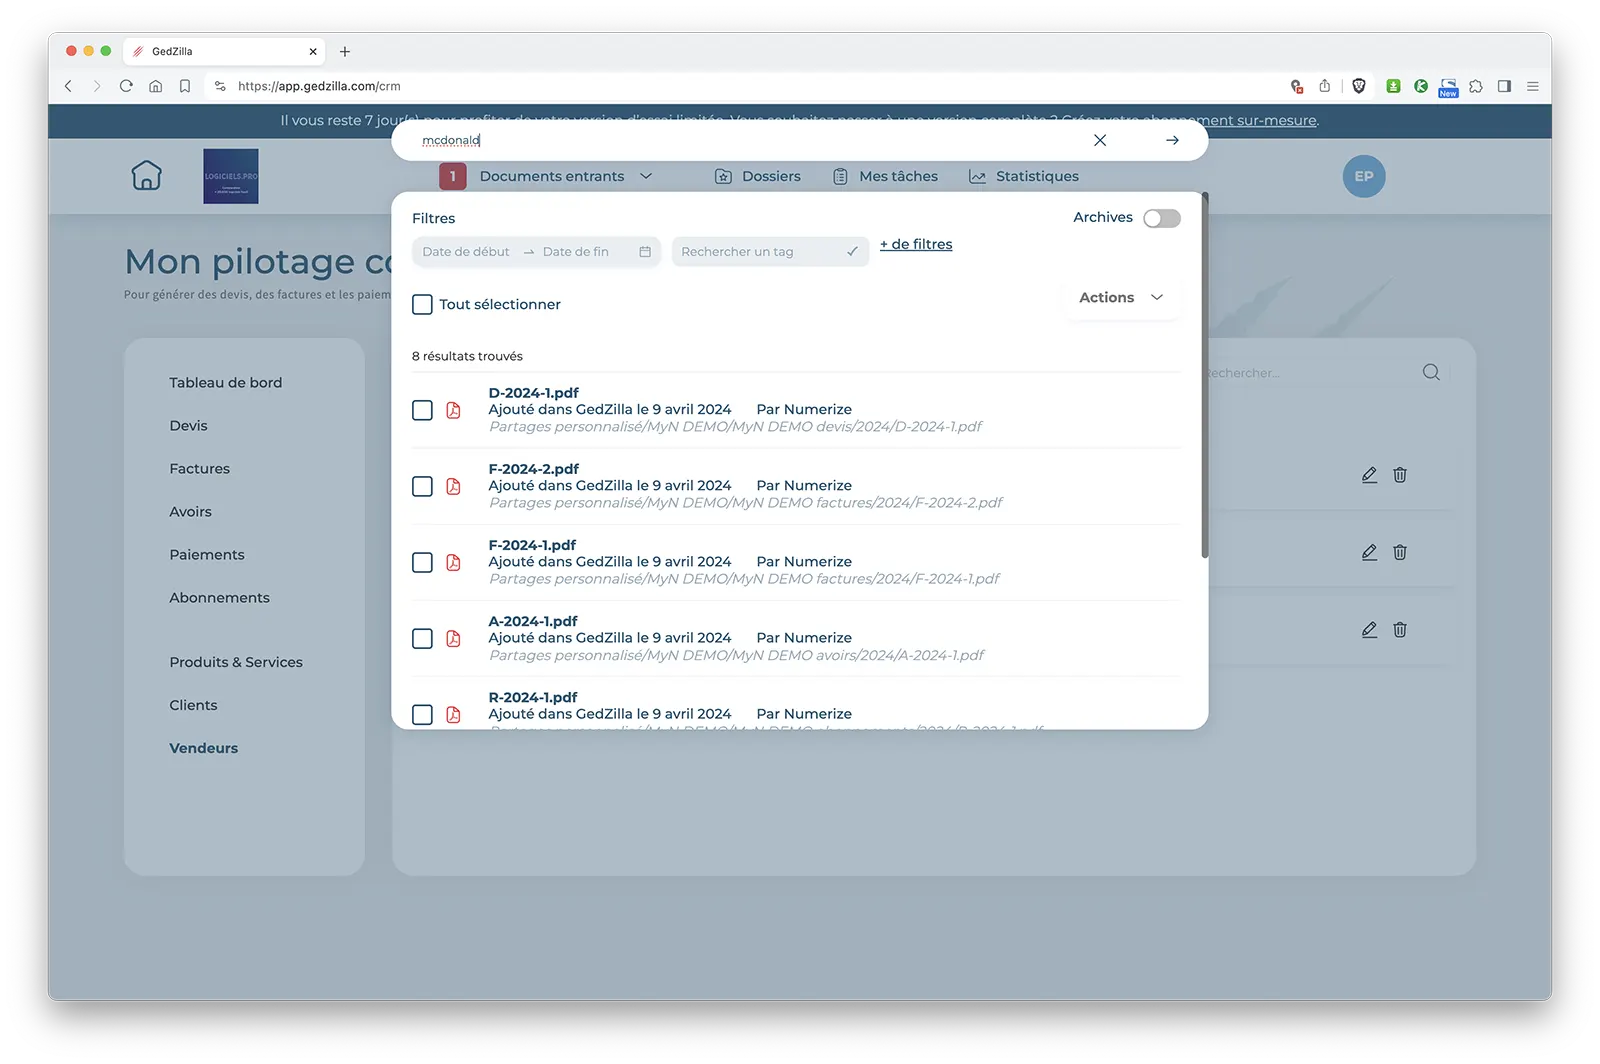Image resolution: width=1600 pixels, height=1064 pixels.
Task: Click the PDF icon for F-2024-1.pdf
Action: [x=453, y=562]
